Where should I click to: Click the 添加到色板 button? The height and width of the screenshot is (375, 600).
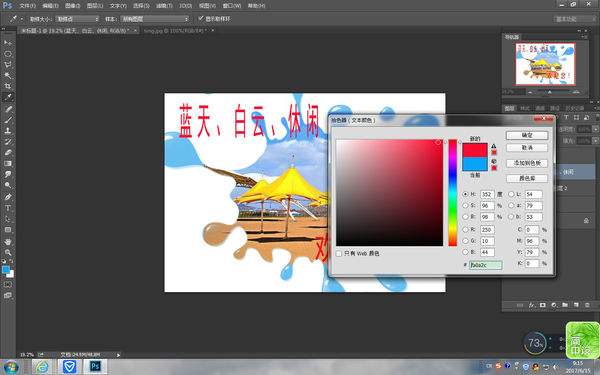click(527, 163)
